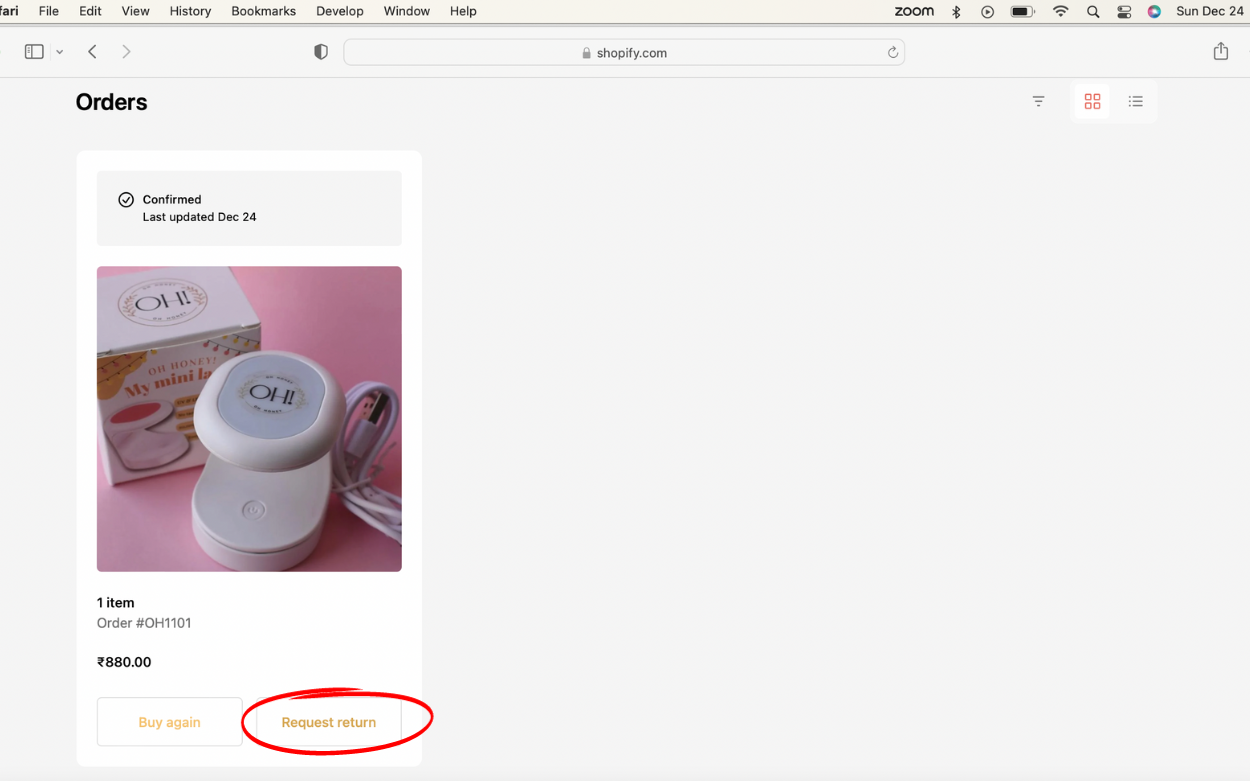Open Control Center in the menu bar
The image size is (1250, 781).
coord(1124,12)
